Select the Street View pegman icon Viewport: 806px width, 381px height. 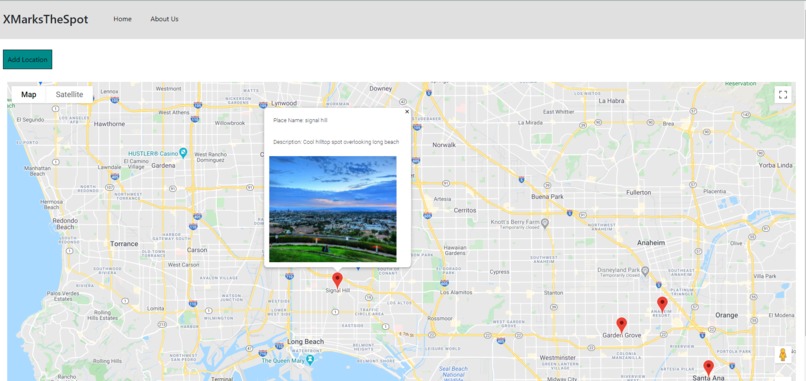click(x=783, y=355)
